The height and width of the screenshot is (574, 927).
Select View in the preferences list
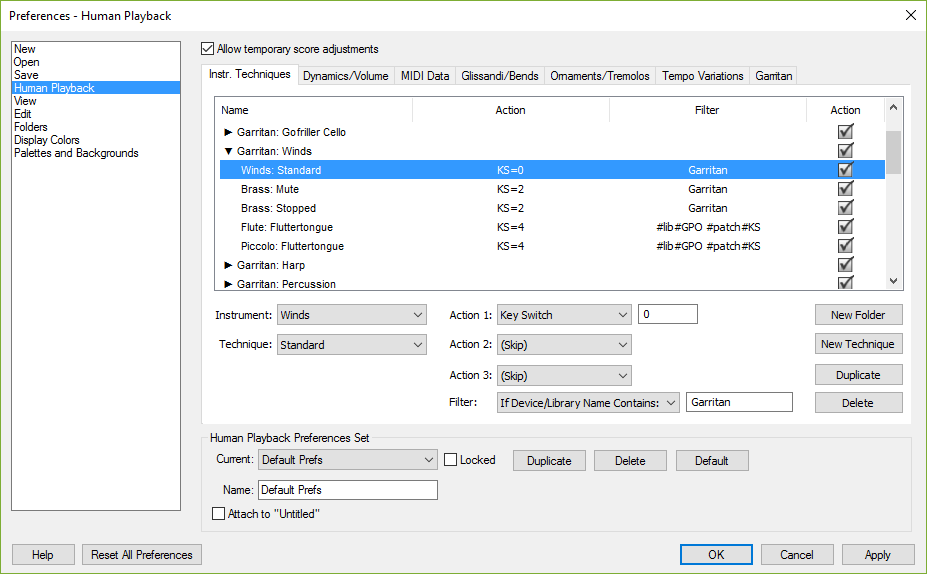(96, 100)
